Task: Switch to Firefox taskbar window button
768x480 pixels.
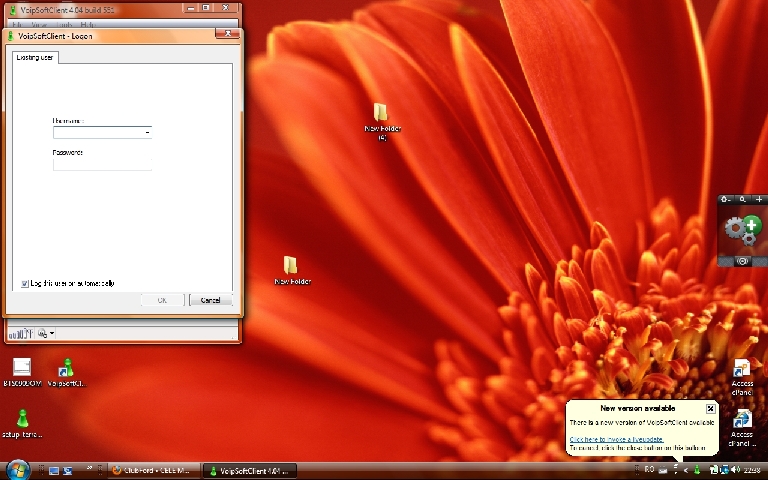Action: tap(154, 470)
